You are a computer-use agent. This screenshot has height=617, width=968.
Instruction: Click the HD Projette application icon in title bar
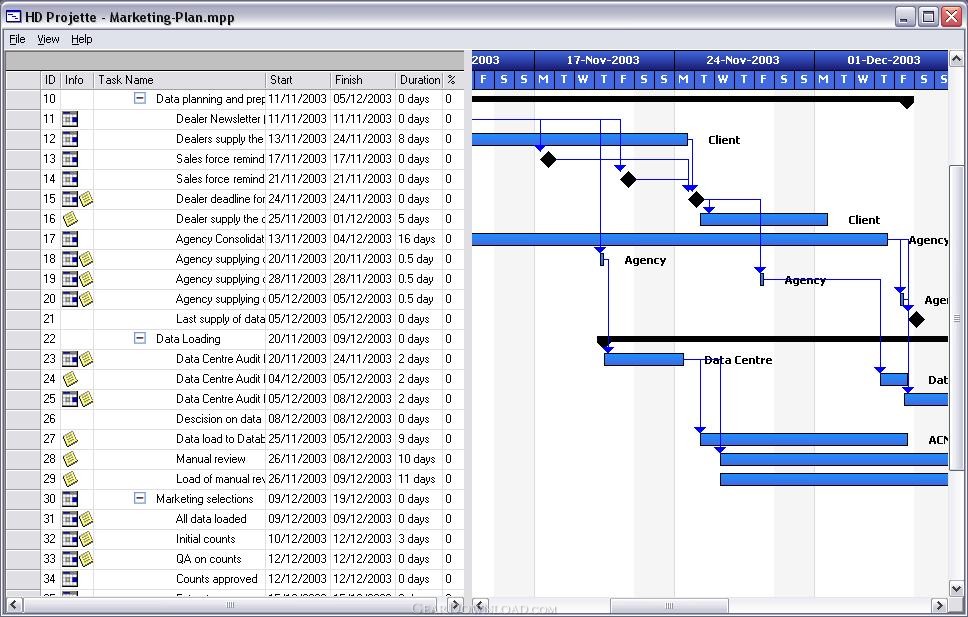point(13,17)
